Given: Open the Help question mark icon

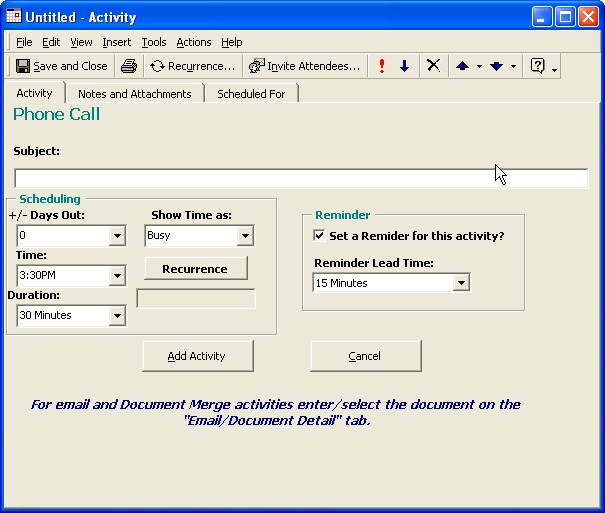Looking at the screenshot, I should point(538,66).
